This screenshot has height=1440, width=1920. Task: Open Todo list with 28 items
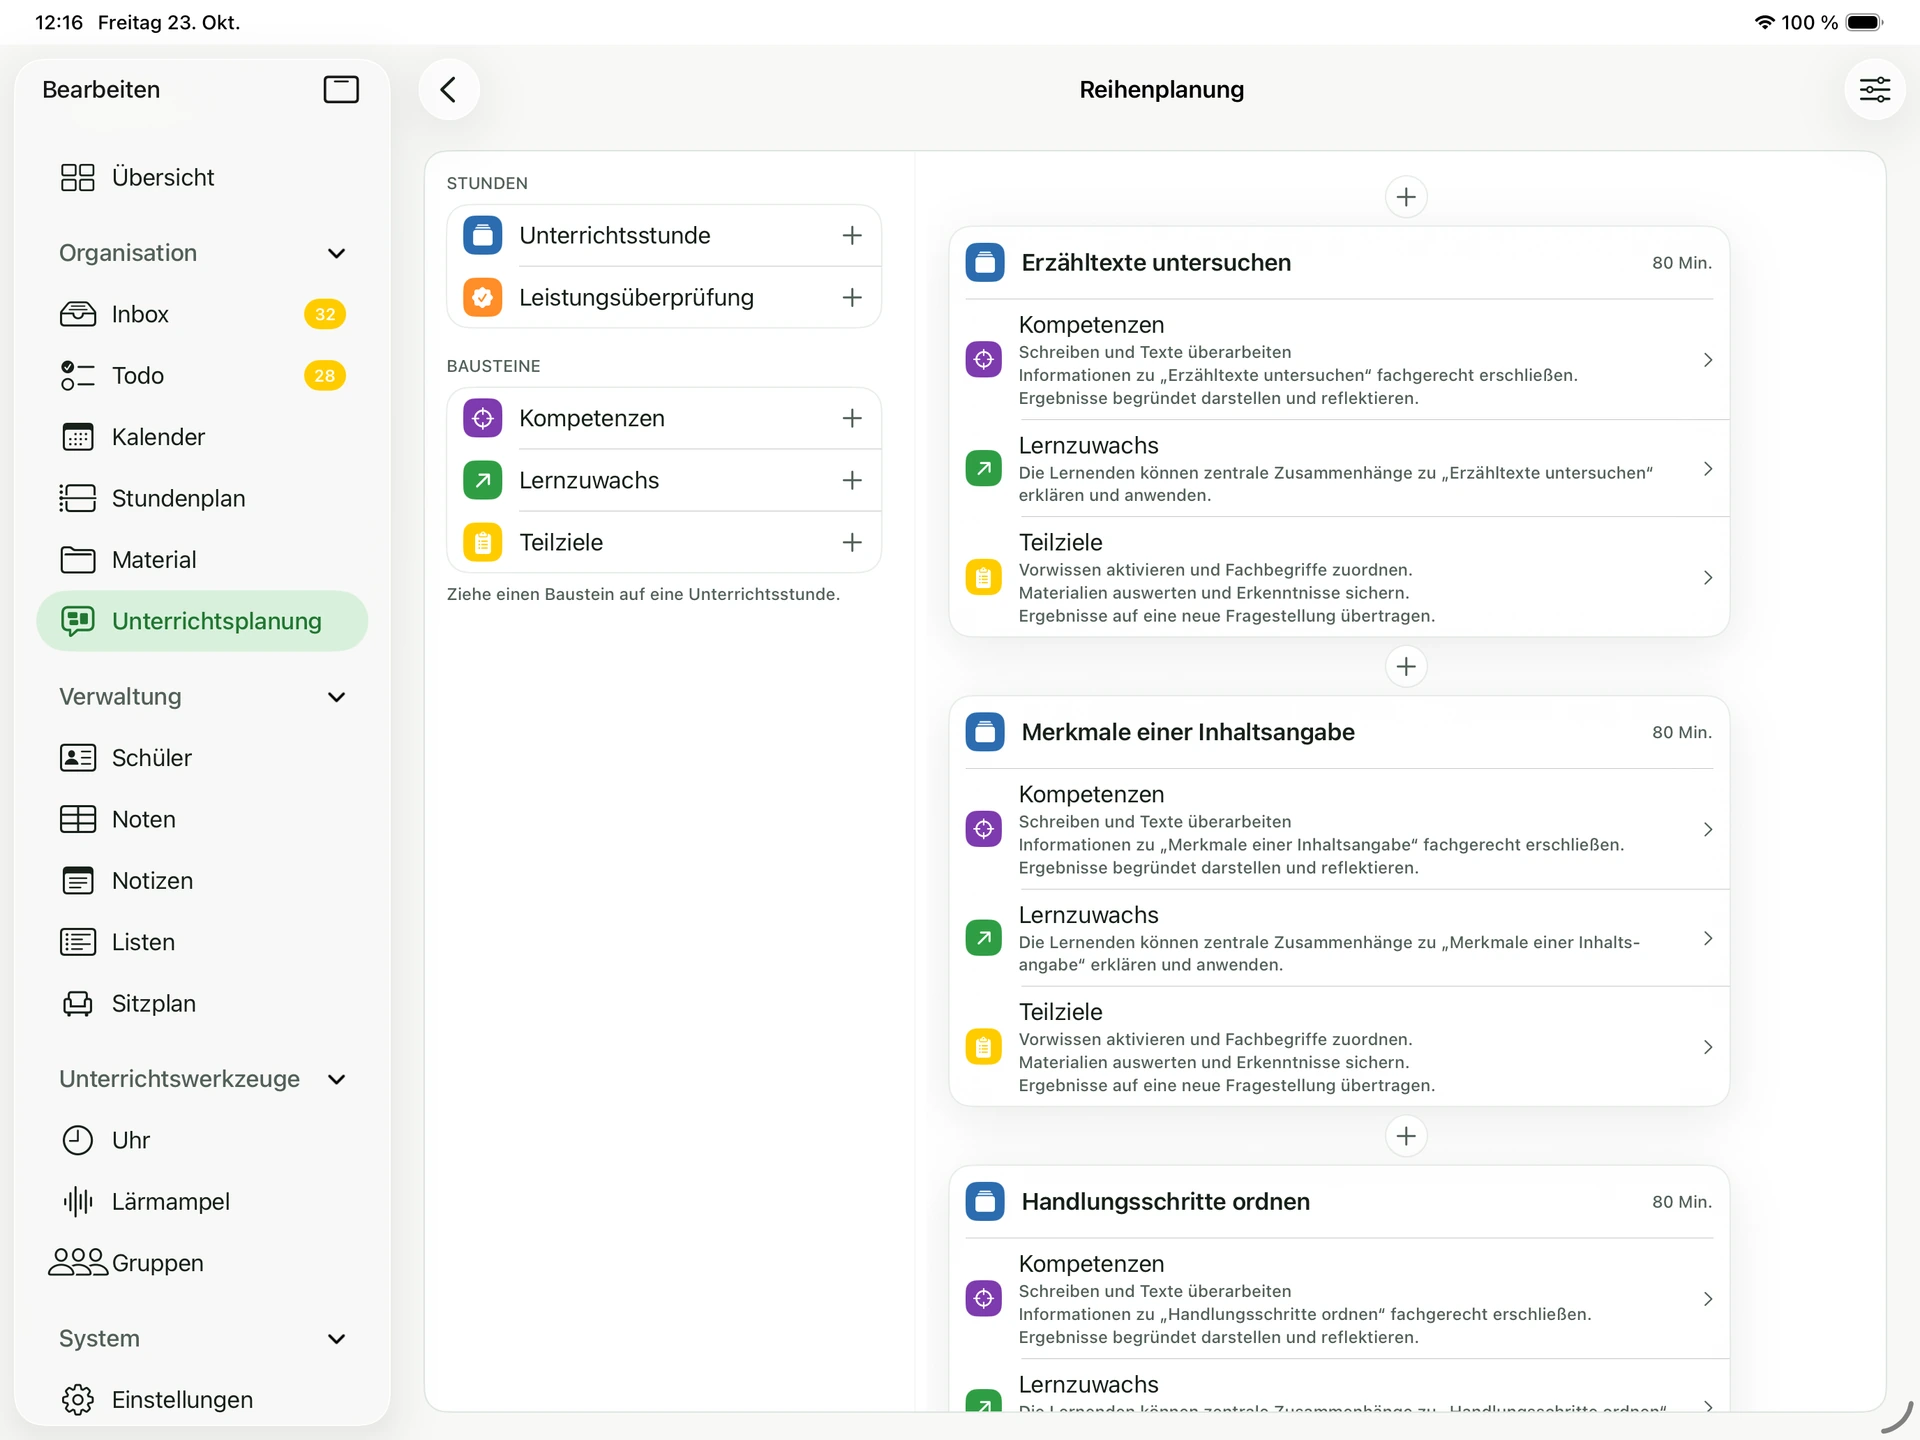[202, 376]
